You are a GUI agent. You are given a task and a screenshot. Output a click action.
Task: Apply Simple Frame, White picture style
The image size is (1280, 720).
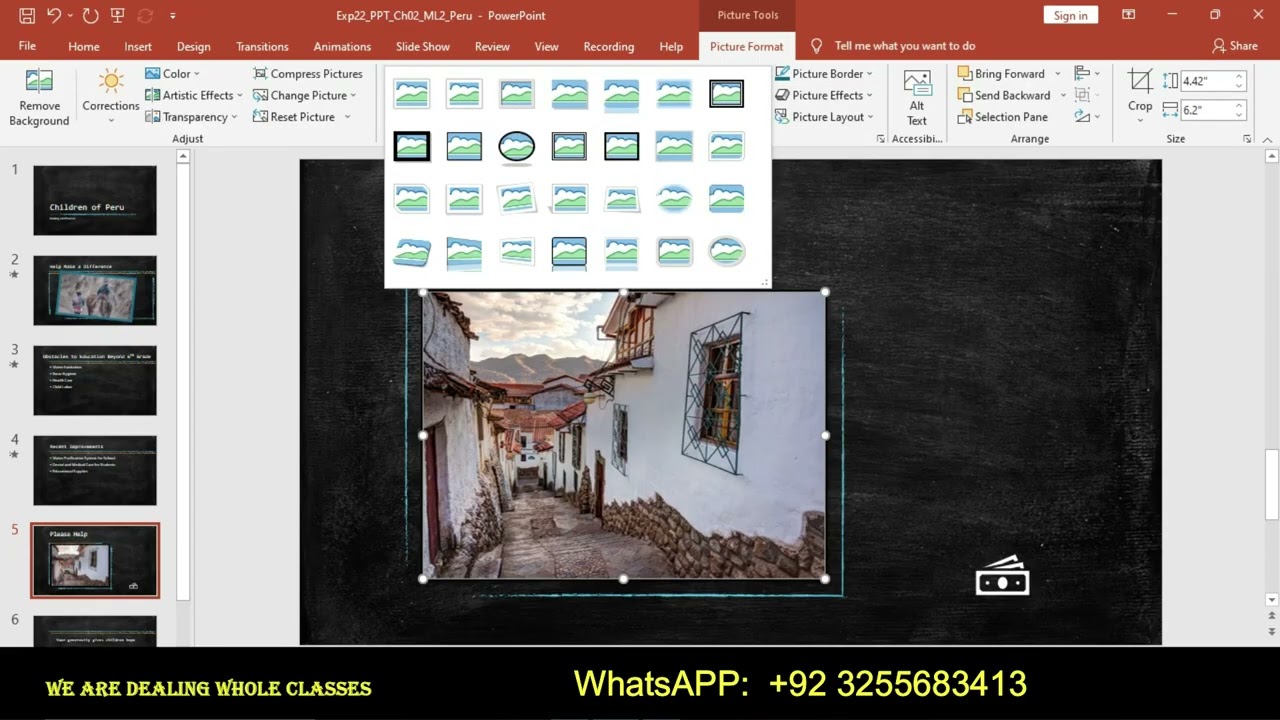[x=412, y=94]
